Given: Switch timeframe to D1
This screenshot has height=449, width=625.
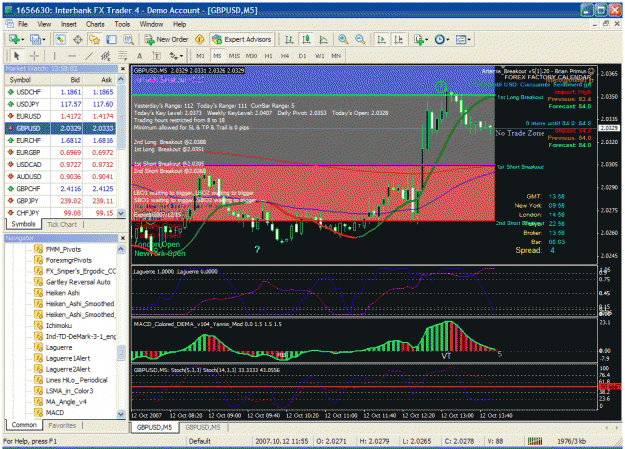Looking at the screenshot, I should 303,56.
